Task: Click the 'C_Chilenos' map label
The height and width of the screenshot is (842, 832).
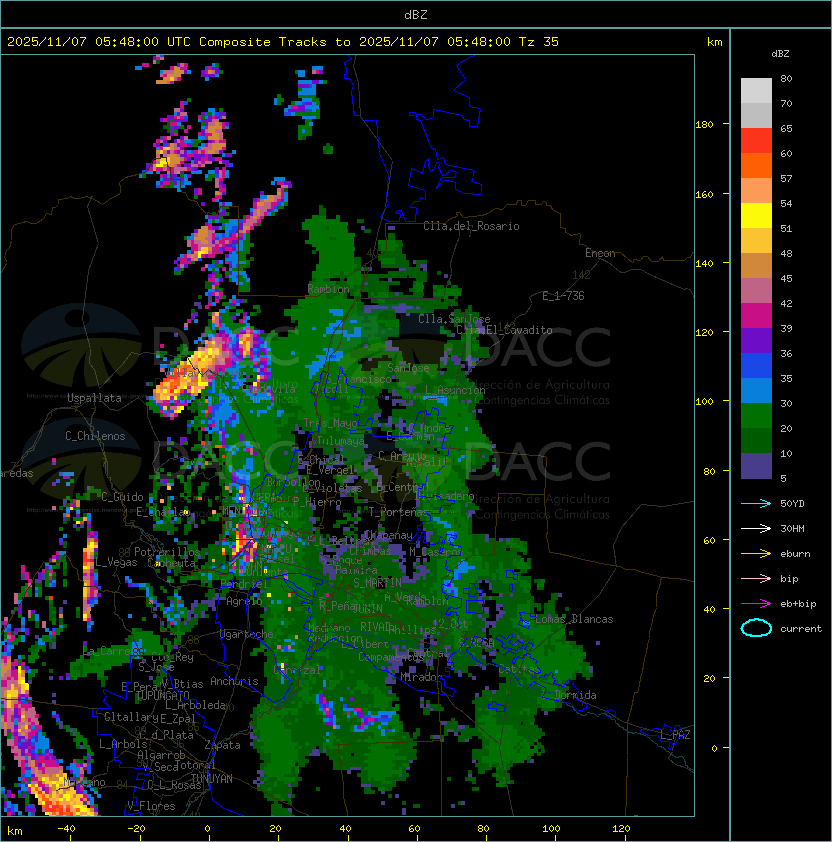Action: 95,436
